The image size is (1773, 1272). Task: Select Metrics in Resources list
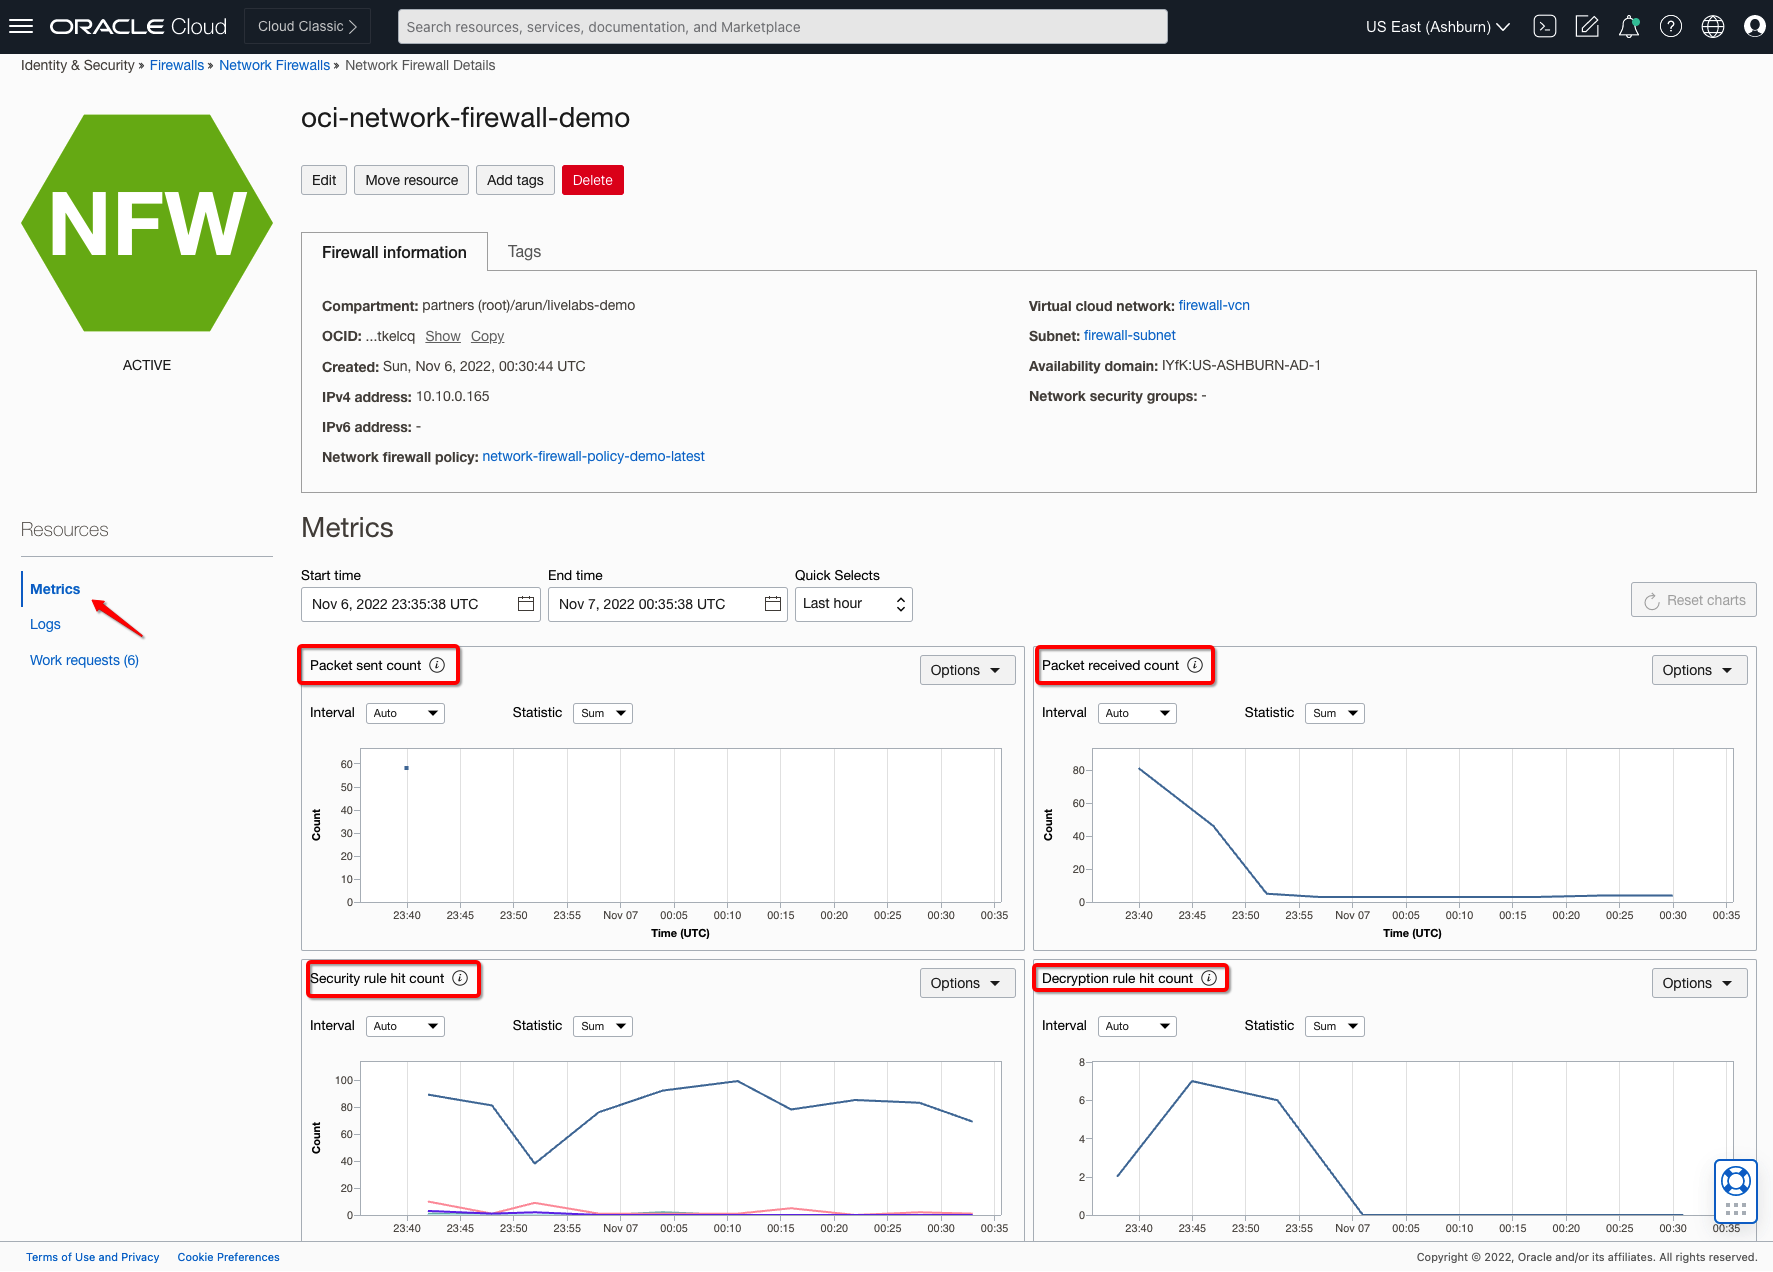pos(55,589)
